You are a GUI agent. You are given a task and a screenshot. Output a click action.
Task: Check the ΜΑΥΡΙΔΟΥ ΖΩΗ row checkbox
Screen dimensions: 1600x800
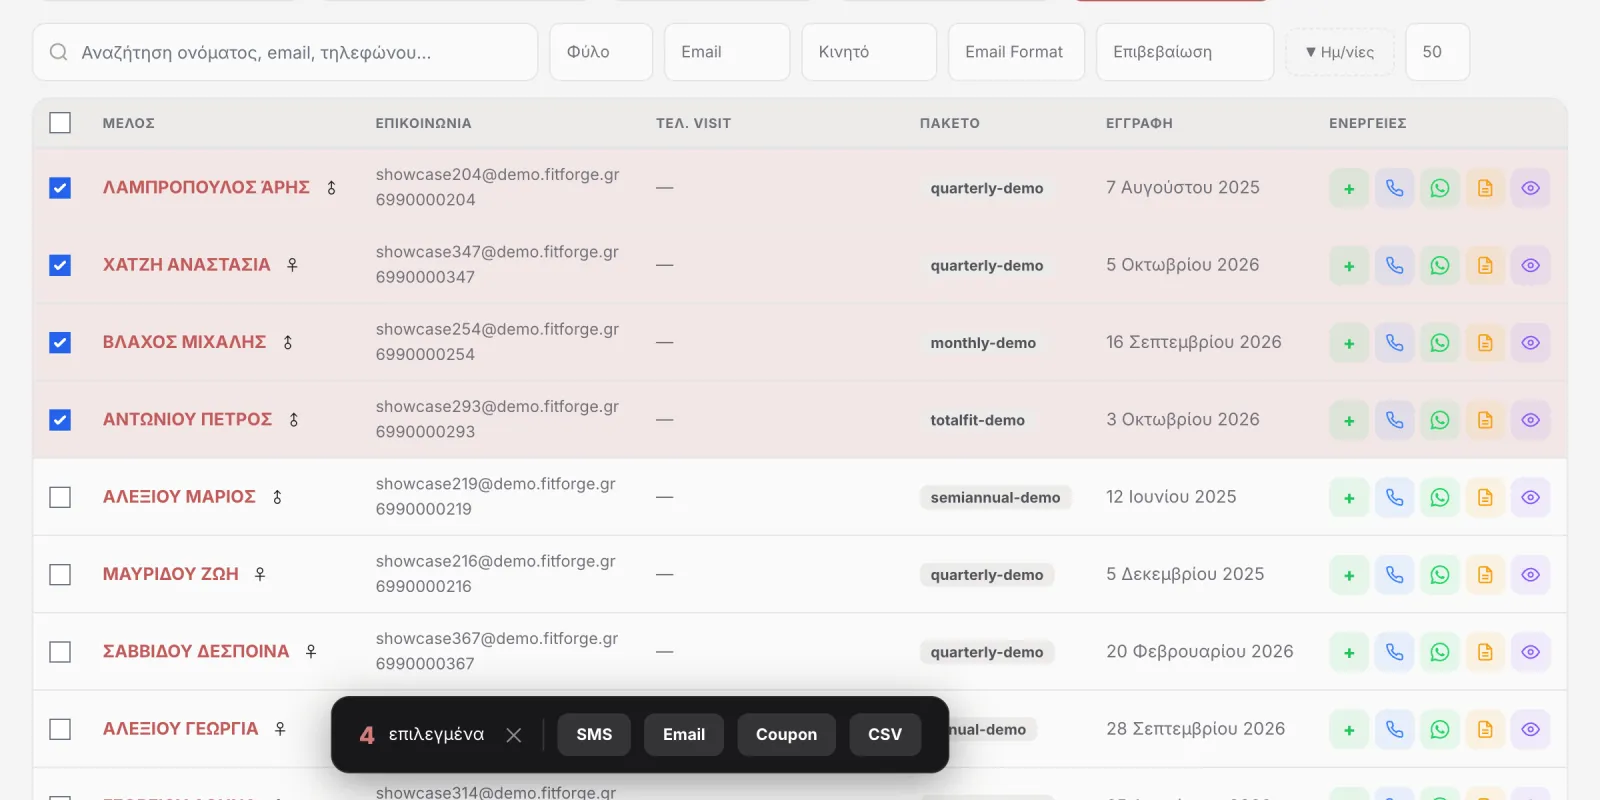[60, 575]
